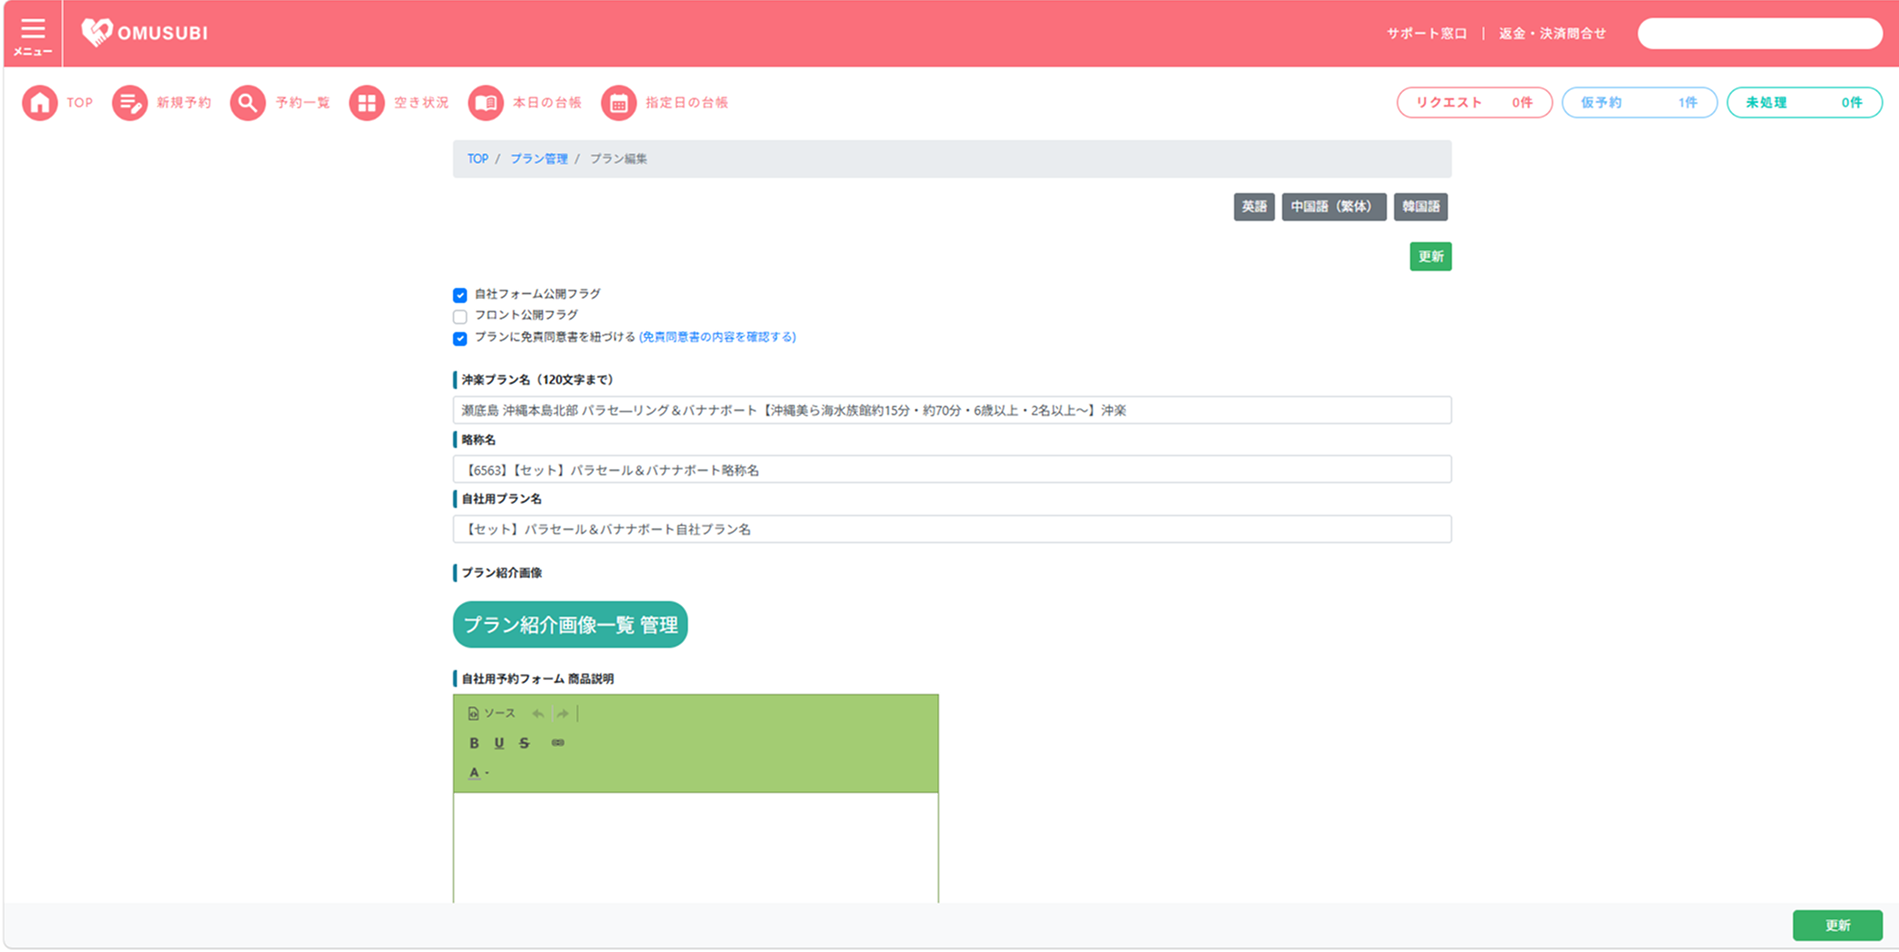
Task: Redo in the editor toolbar
Action: (x=563, y=713)
